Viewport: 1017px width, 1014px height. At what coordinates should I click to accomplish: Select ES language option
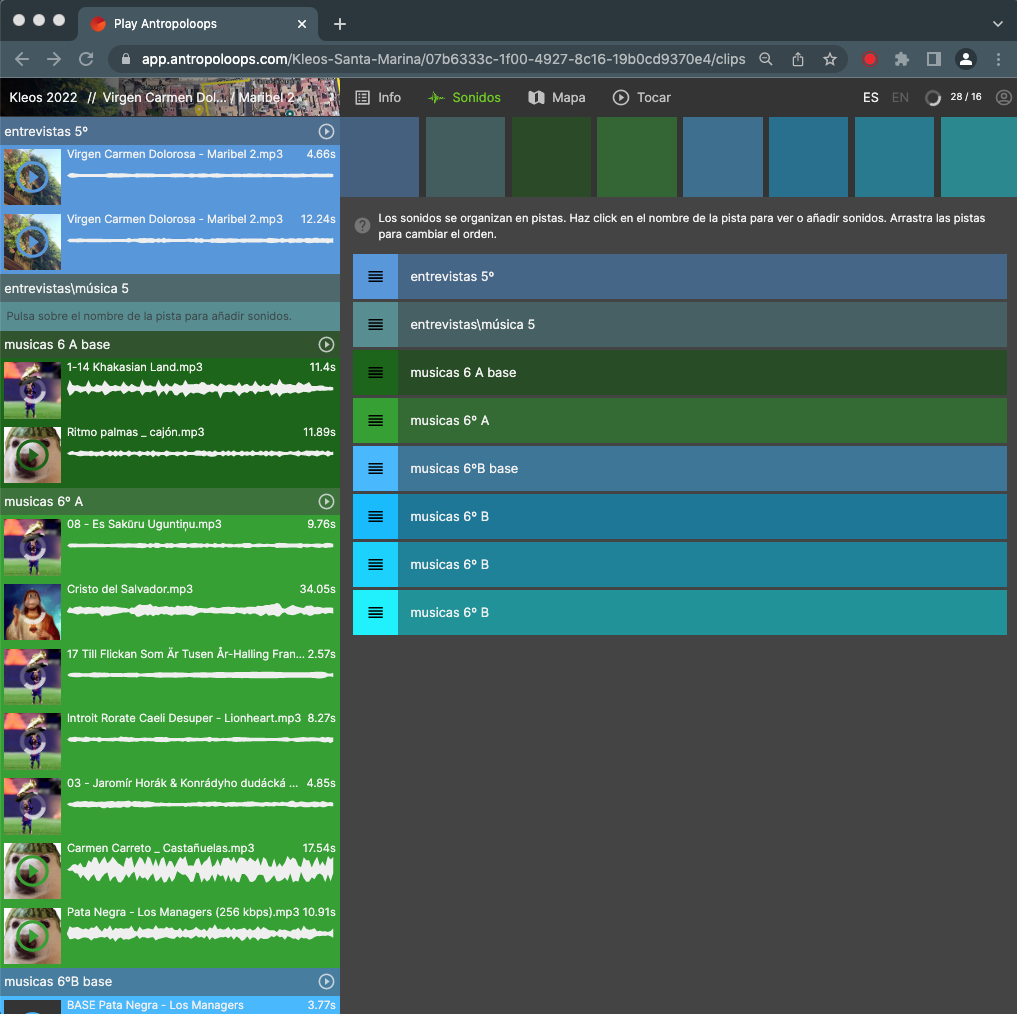871,97
